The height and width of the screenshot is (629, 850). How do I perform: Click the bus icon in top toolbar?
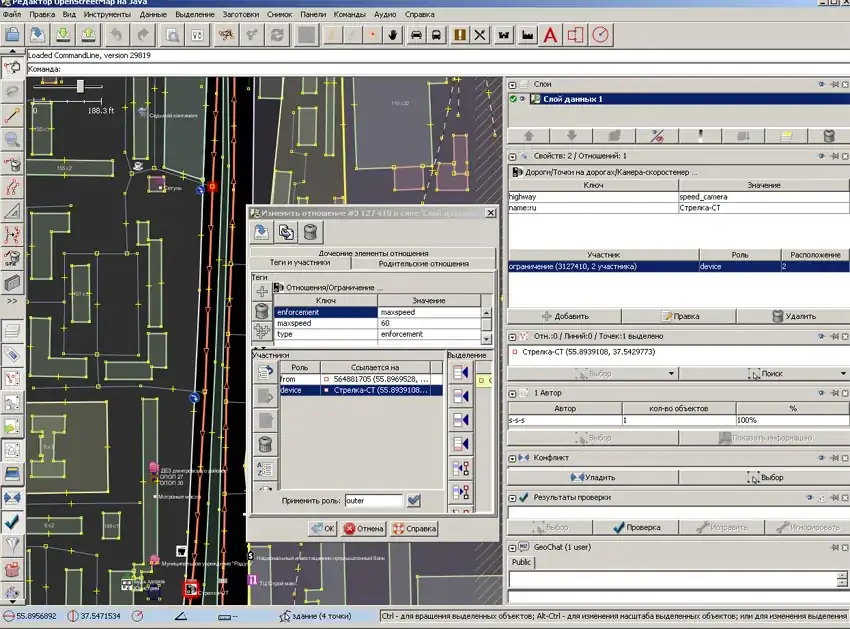click(x=437, y=35)
